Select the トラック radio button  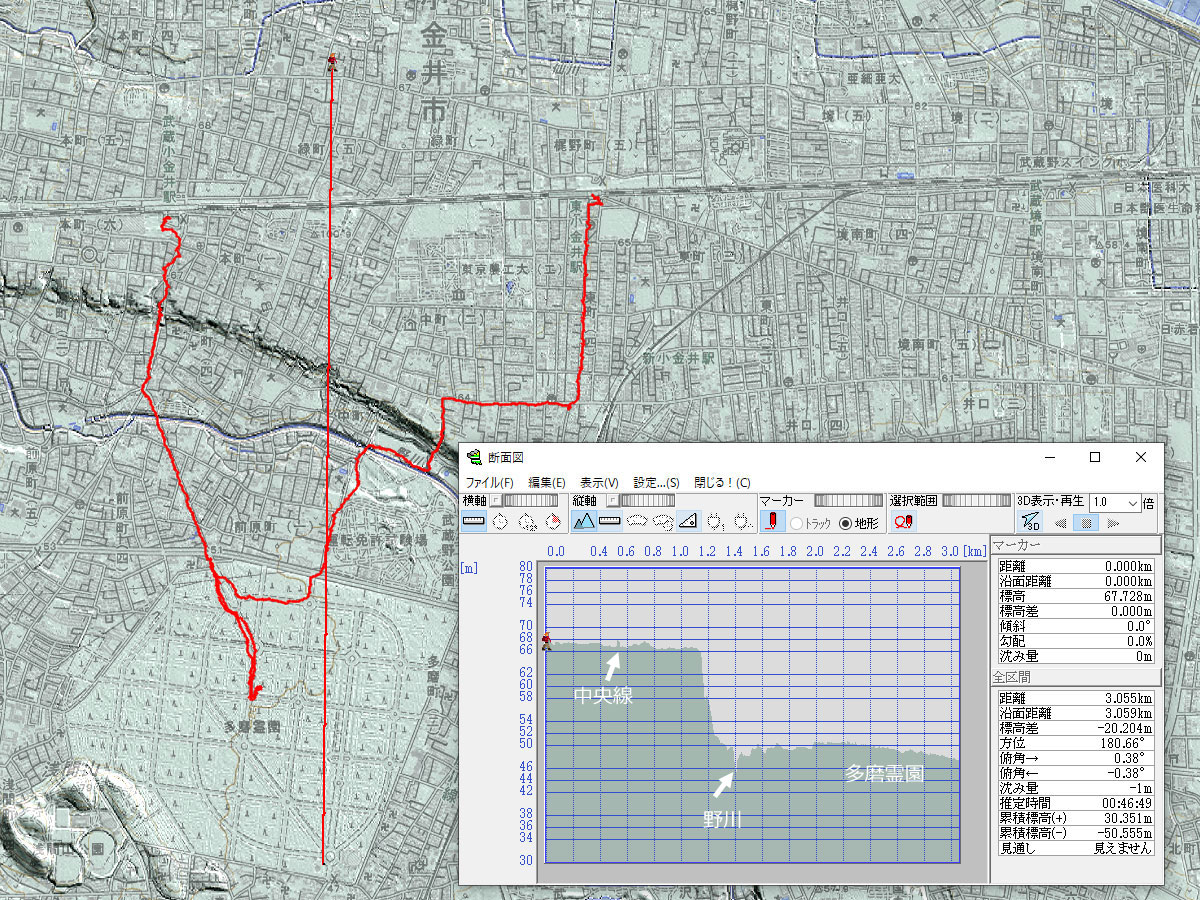pyautogui.click(x=797, y=522)
